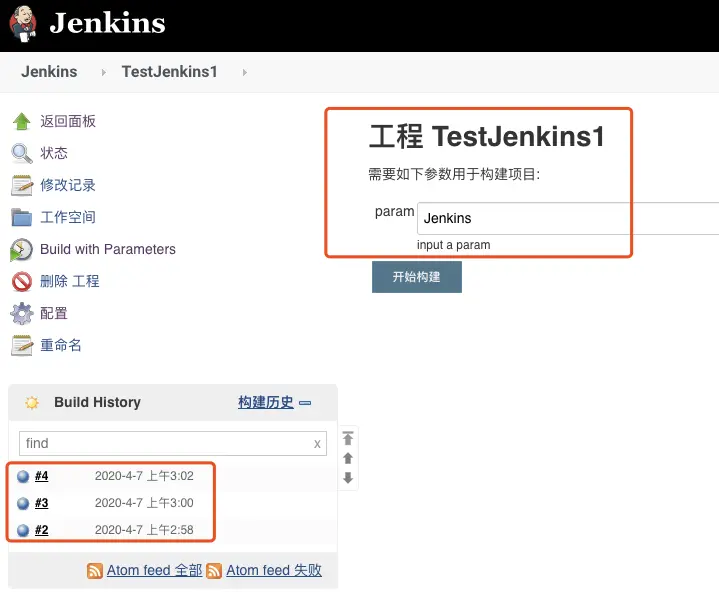
Task: Open the Jenkins breadcrumb link
Action: 49,72
